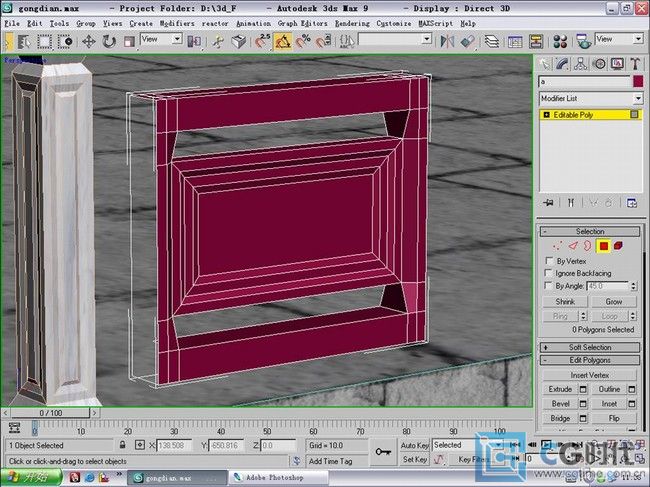650x487 pixels.
Task: Open the Modifiers menu
Action: (x=177, y=24)
